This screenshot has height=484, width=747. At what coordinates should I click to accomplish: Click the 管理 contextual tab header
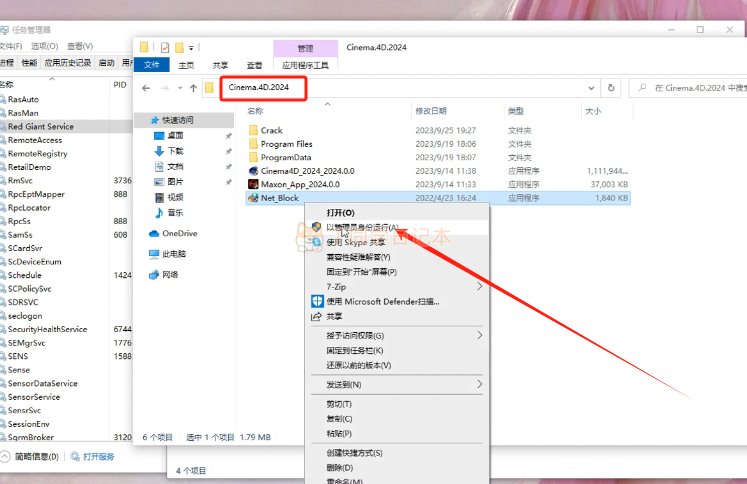pos(305,48)
